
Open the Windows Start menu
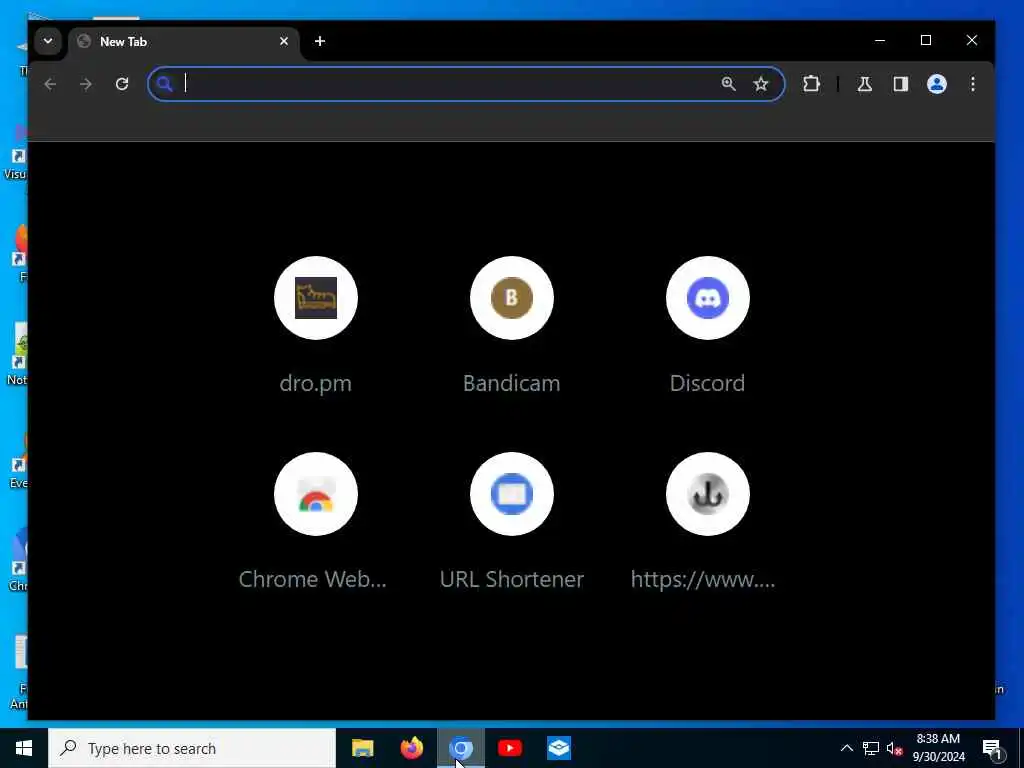coord(24,748)
